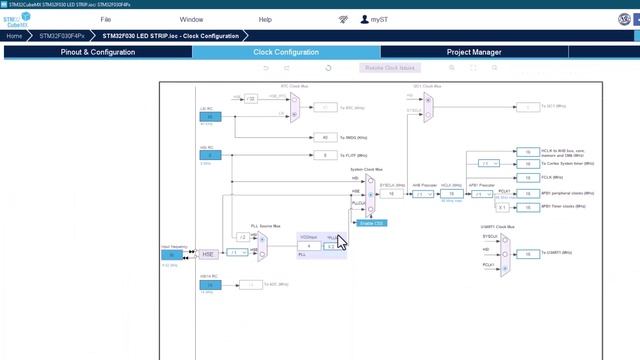Click the zoom out magnifier icon
Screen dimensions: 640x360
coord(494,68)
